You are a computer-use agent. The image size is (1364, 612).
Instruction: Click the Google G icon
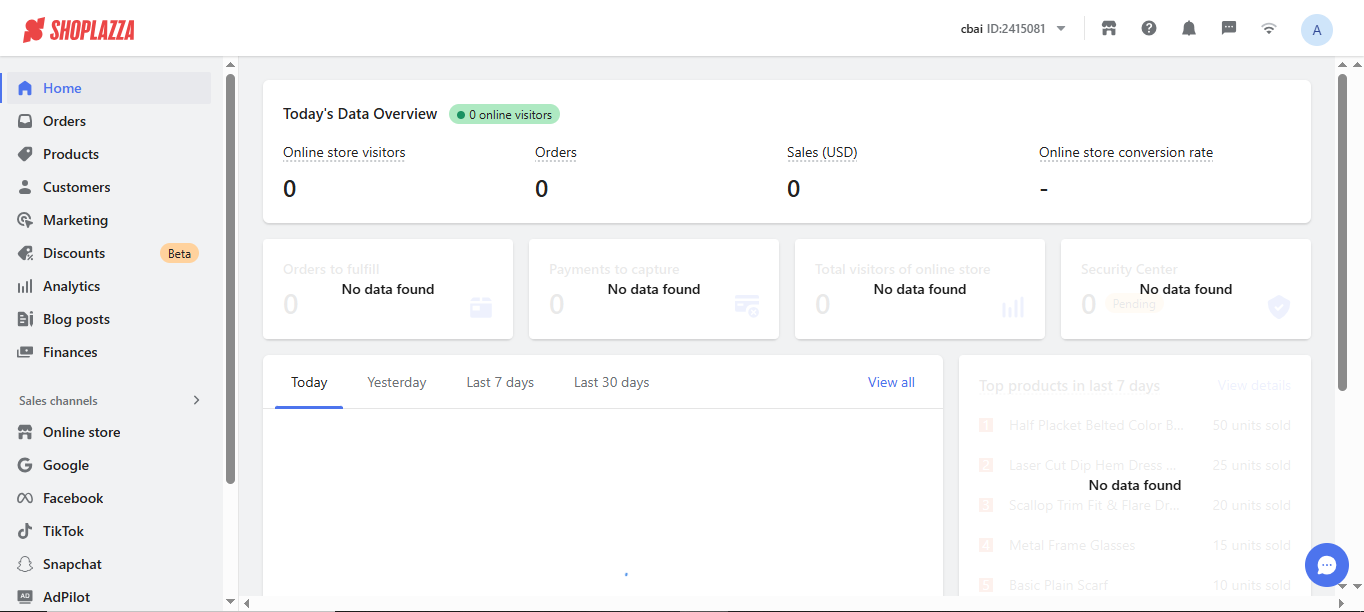point(25,465)
